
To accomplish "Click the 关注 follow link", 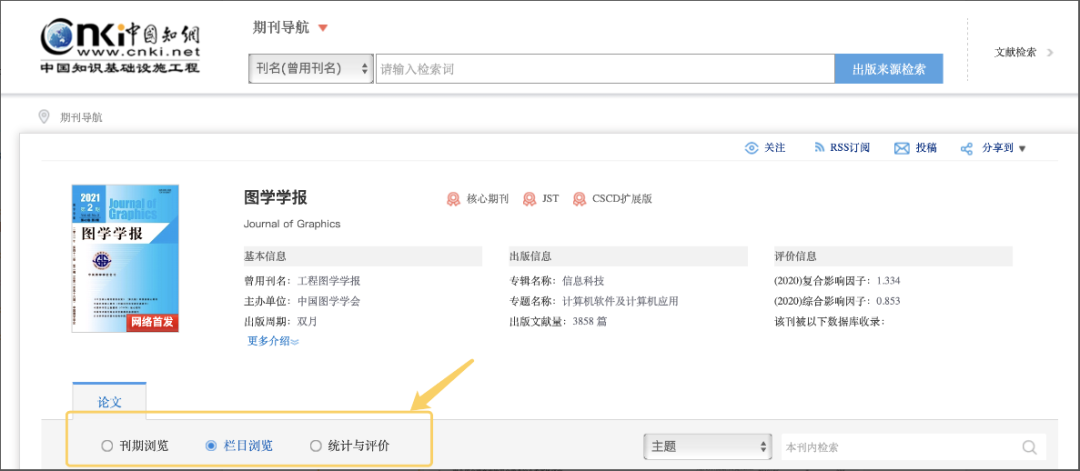I will [x=775, y=148].
